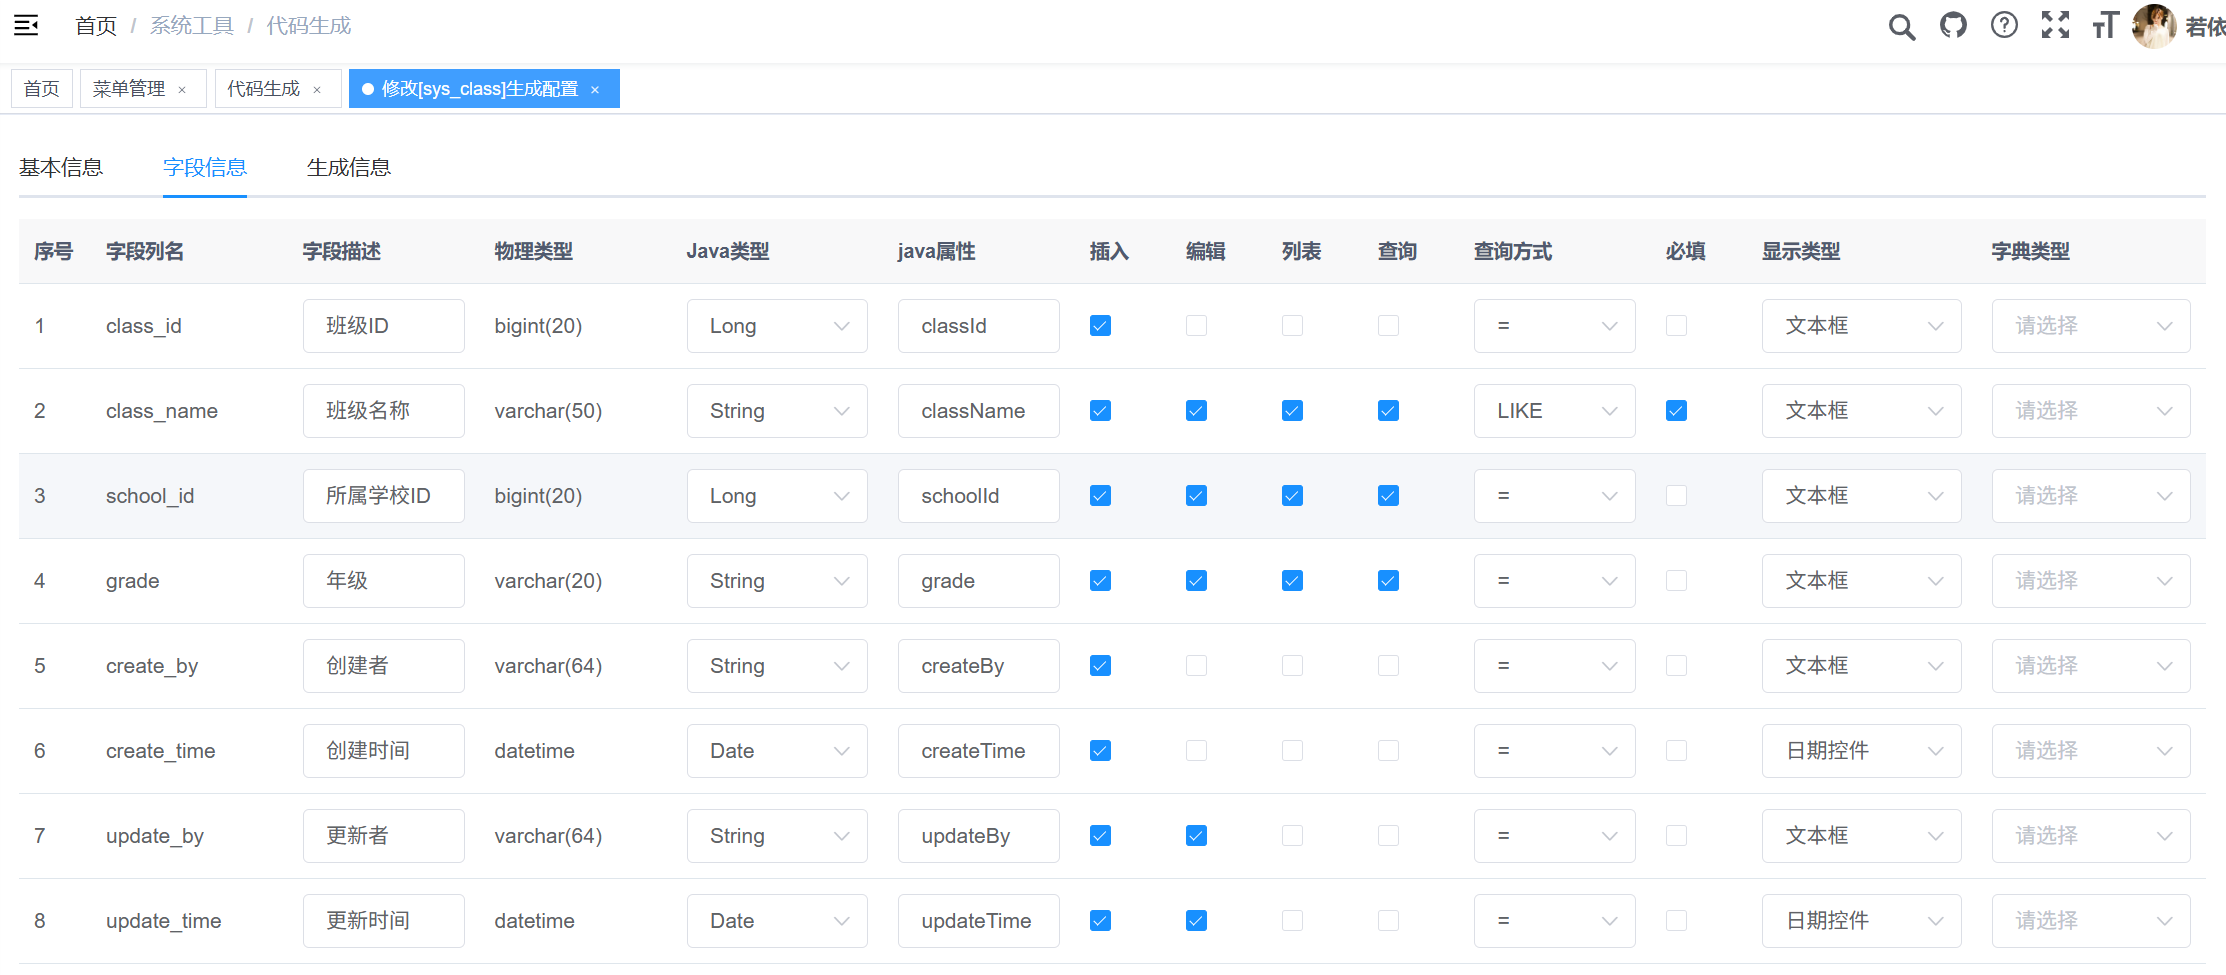Open search using the magnifier icon
2226x975 pixels.
1902,26
